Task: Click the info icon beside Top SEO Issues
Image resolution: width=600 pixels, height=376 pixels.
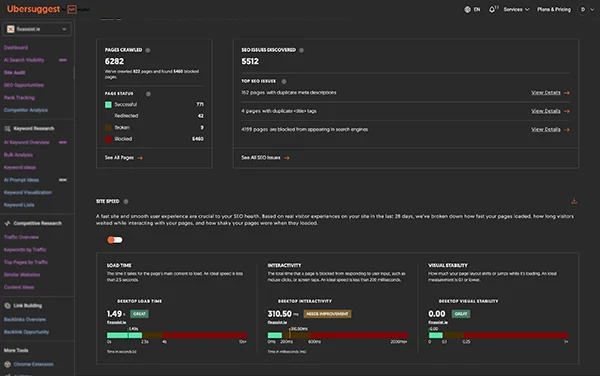Action: click(x=284, y=81)
